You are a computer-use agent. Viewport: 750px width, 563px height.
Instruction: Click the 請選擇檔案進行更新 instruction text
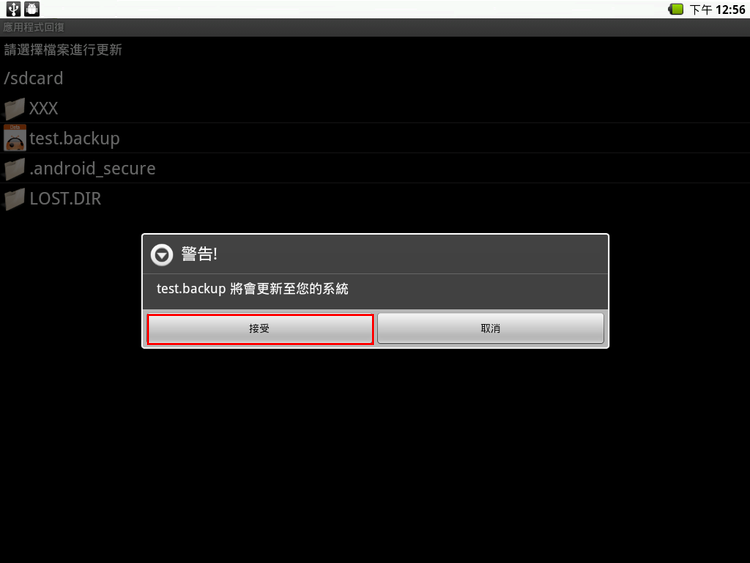coord(63,50)
